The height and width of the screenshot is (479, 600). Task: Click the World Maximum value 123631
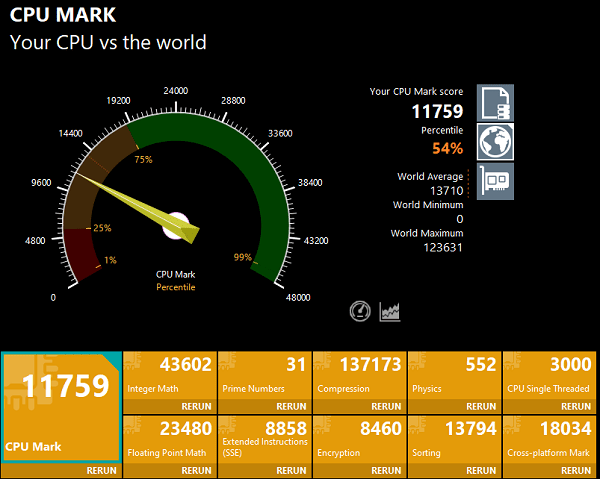pos(443,248)
